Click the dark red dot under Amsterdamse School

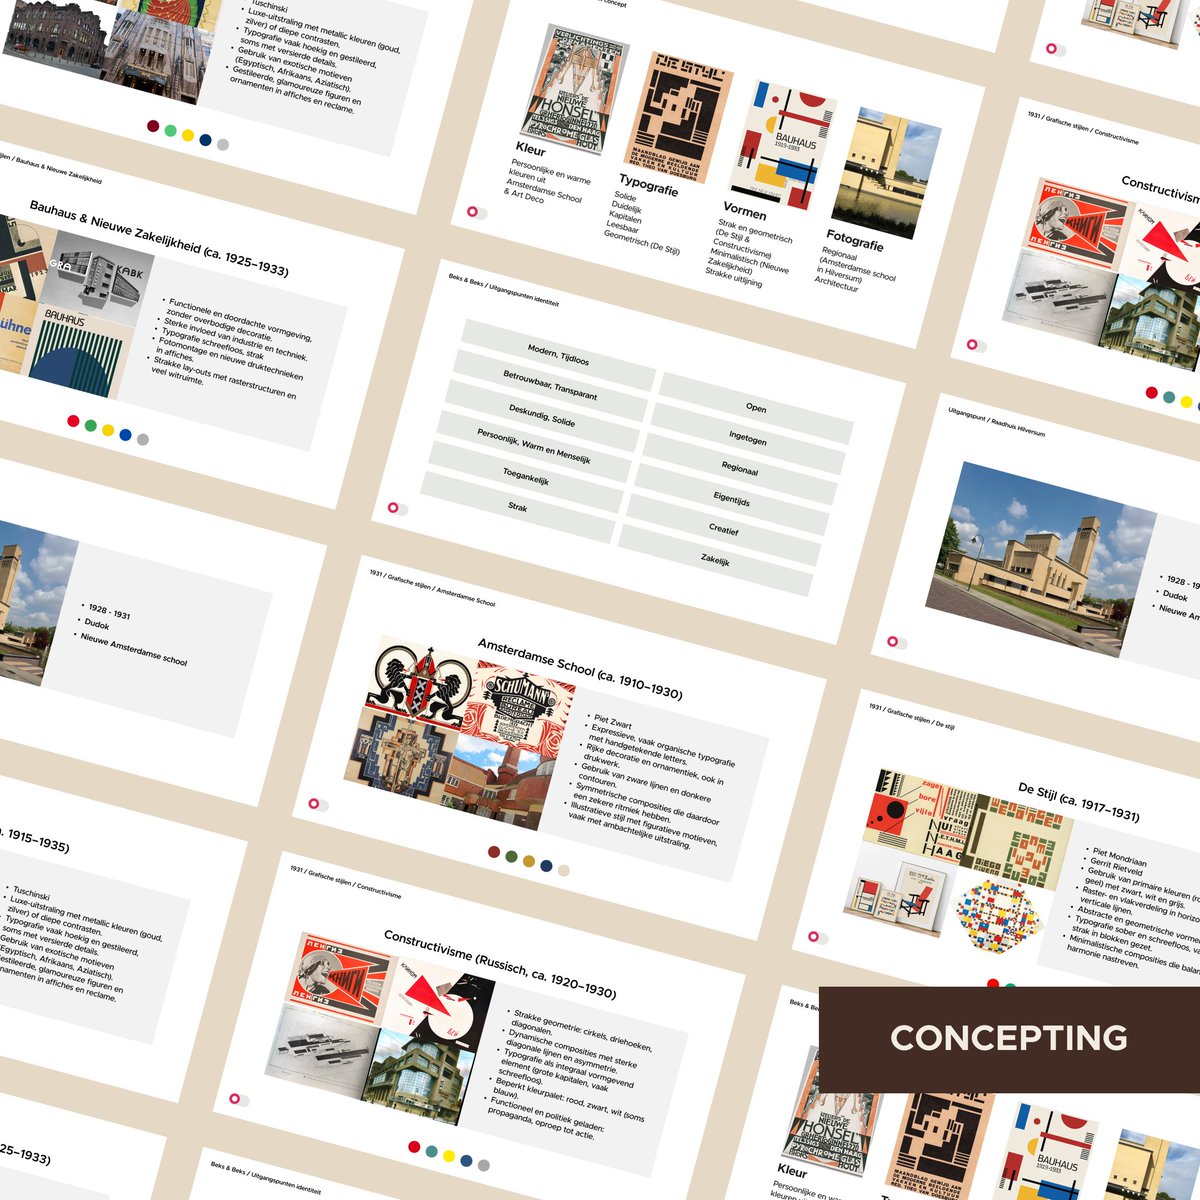(494, 852)
